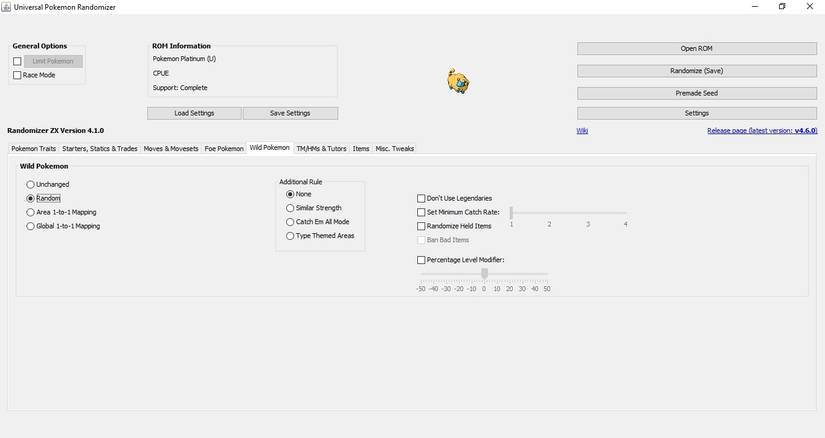Click the Open ROM button
This screenshot has height=438, width=825.
pos(697,48)
